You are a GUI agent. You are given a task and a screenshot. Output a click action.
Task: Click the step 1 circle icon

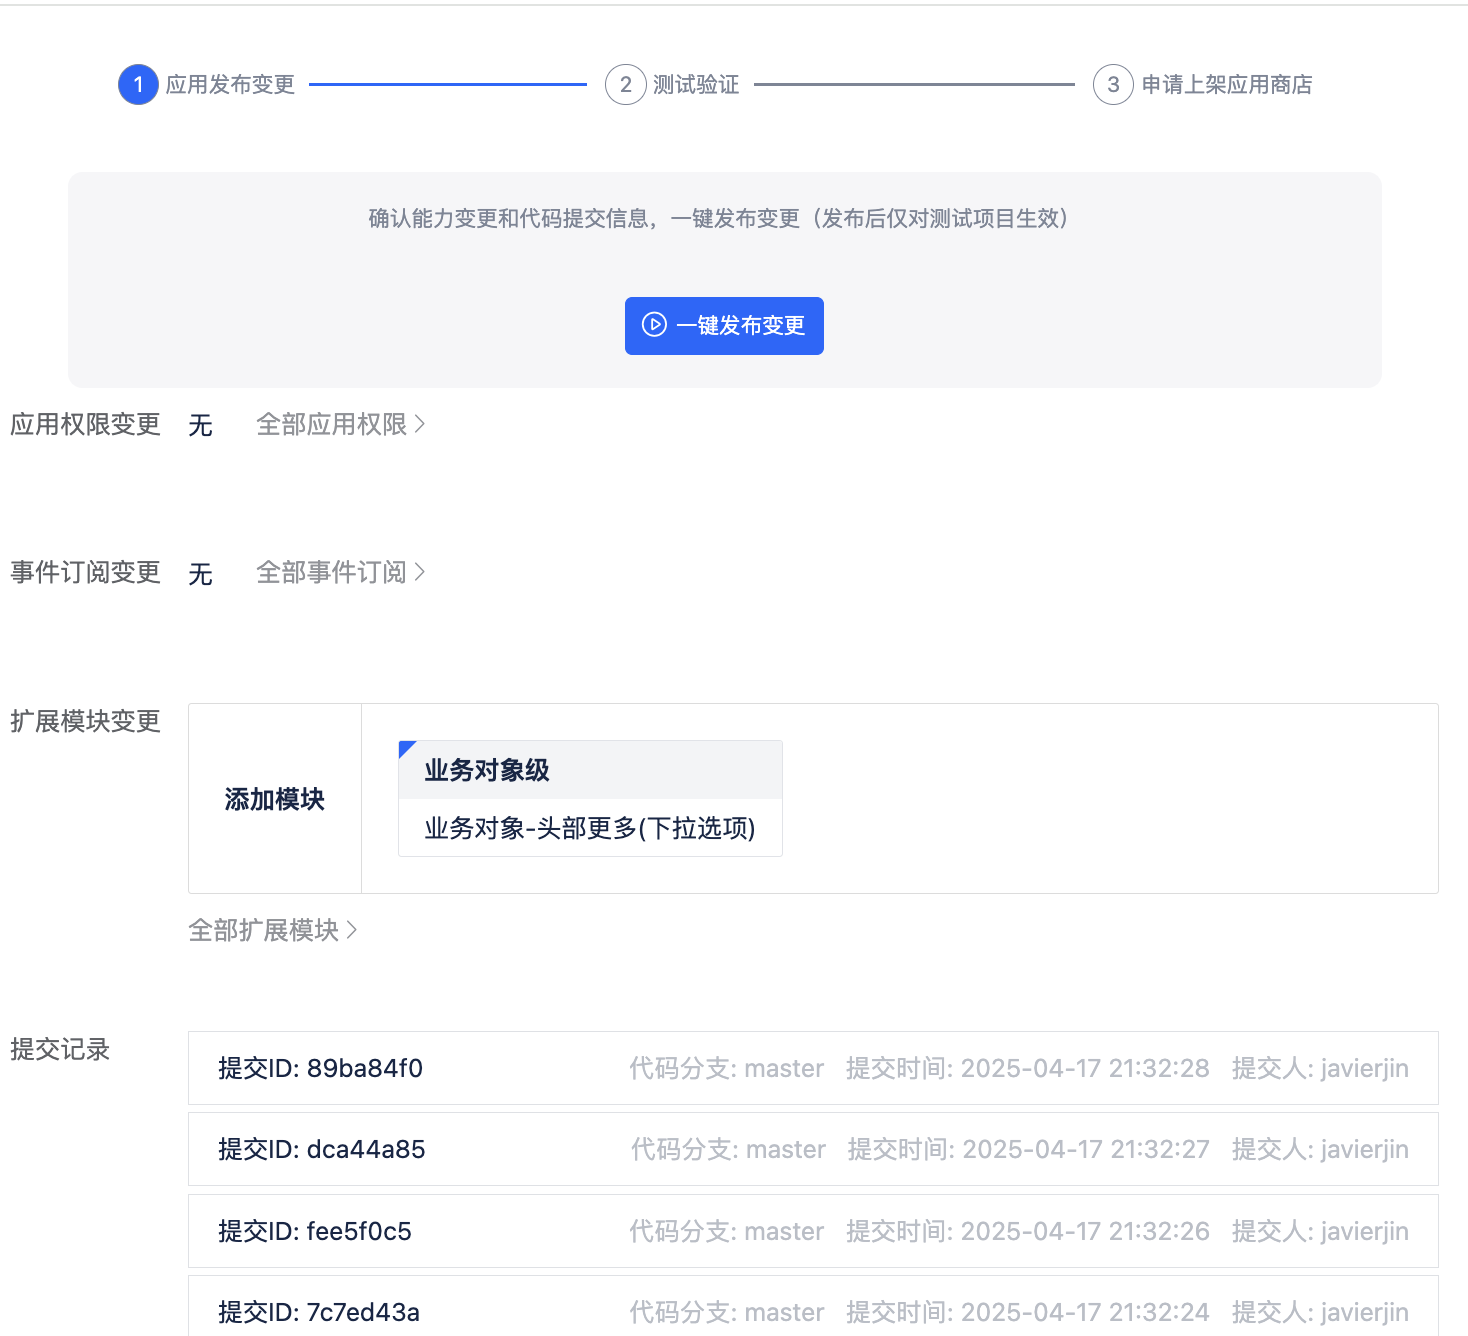pyautogui.click(x=138, y=85)
